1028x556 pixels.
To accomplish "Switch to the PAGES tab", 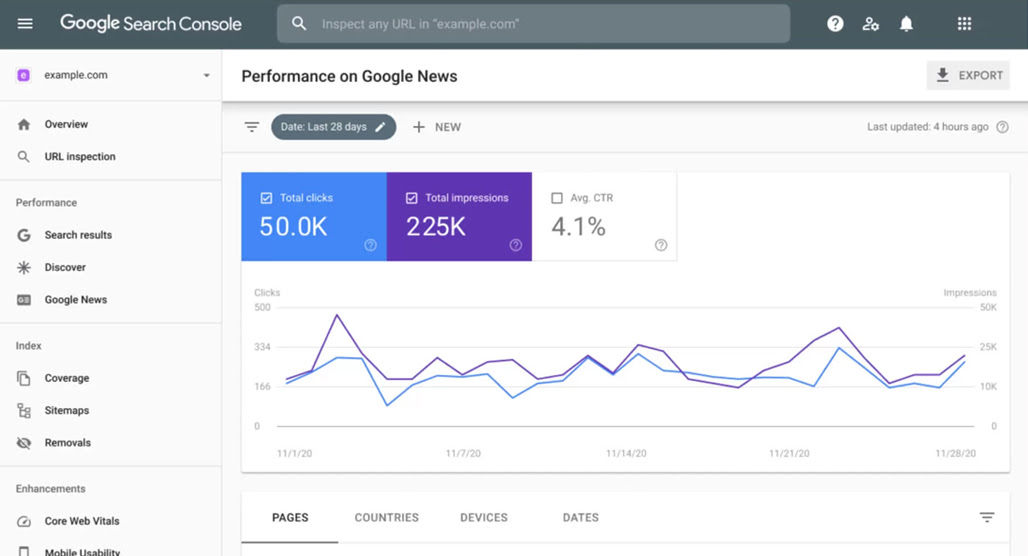I will click(290, 517).
